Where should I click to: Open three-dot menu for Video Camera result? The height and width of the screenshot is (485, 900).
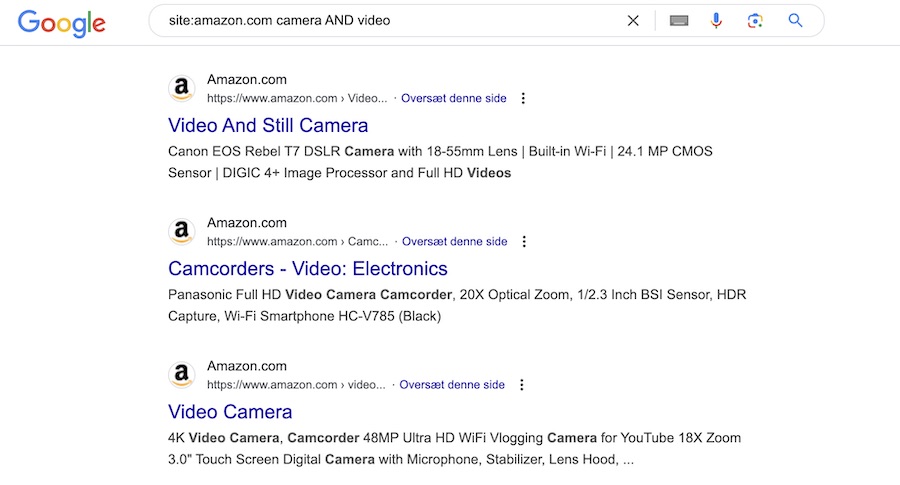[522, 385]
